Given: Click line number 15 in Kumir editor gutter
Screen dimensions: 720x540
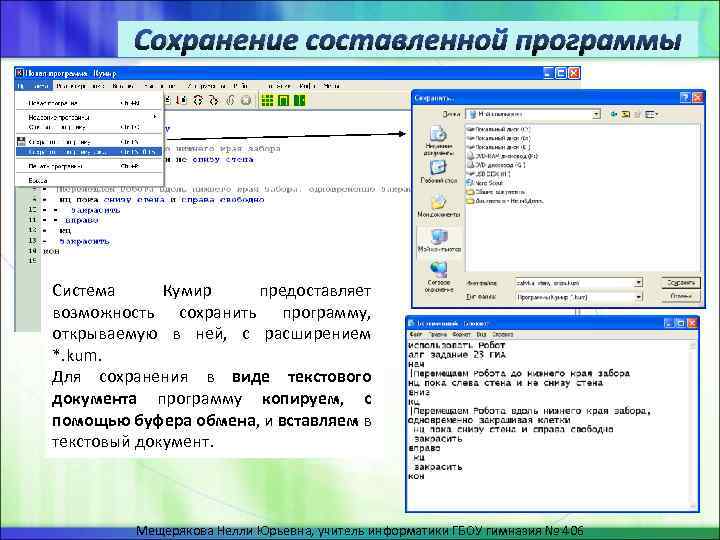Looking at the screenshot, I should tap(32, 260).
